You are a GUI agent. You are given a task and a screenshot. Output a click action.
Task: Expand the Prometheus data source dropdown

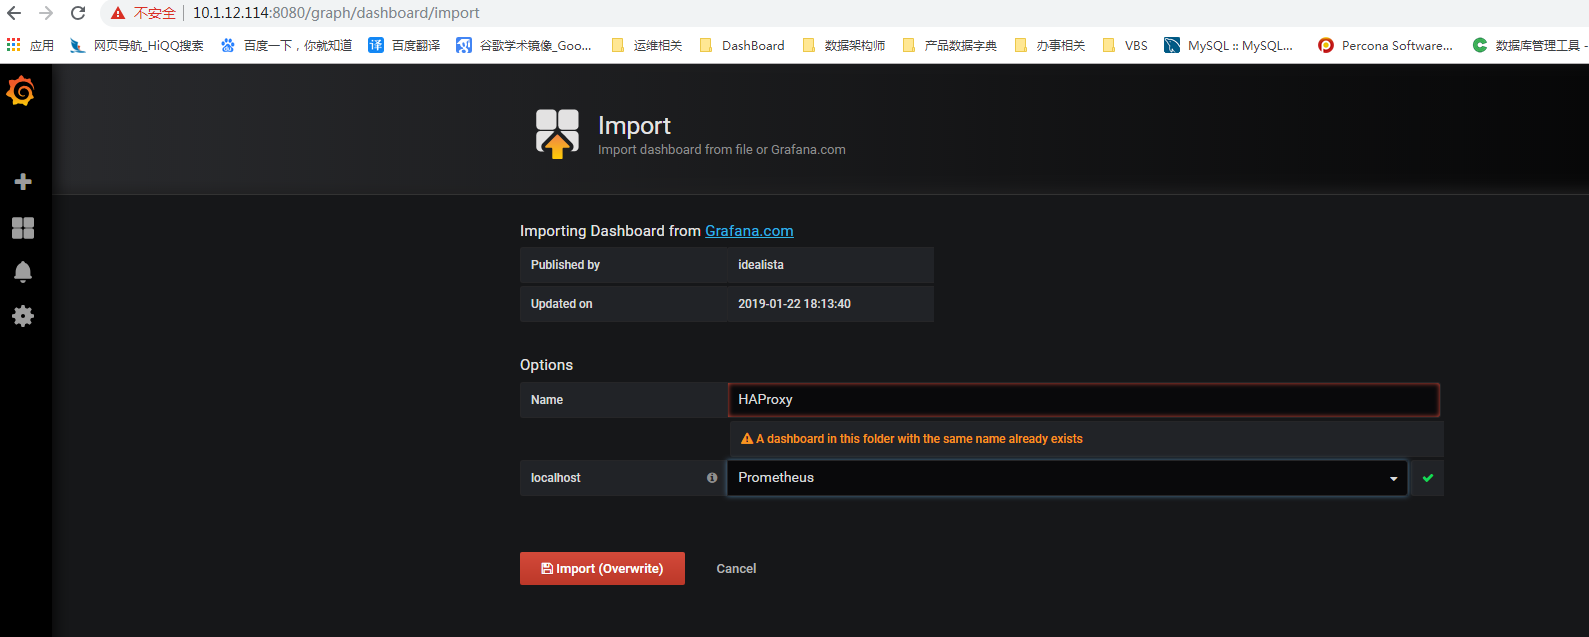(1067, 478)
